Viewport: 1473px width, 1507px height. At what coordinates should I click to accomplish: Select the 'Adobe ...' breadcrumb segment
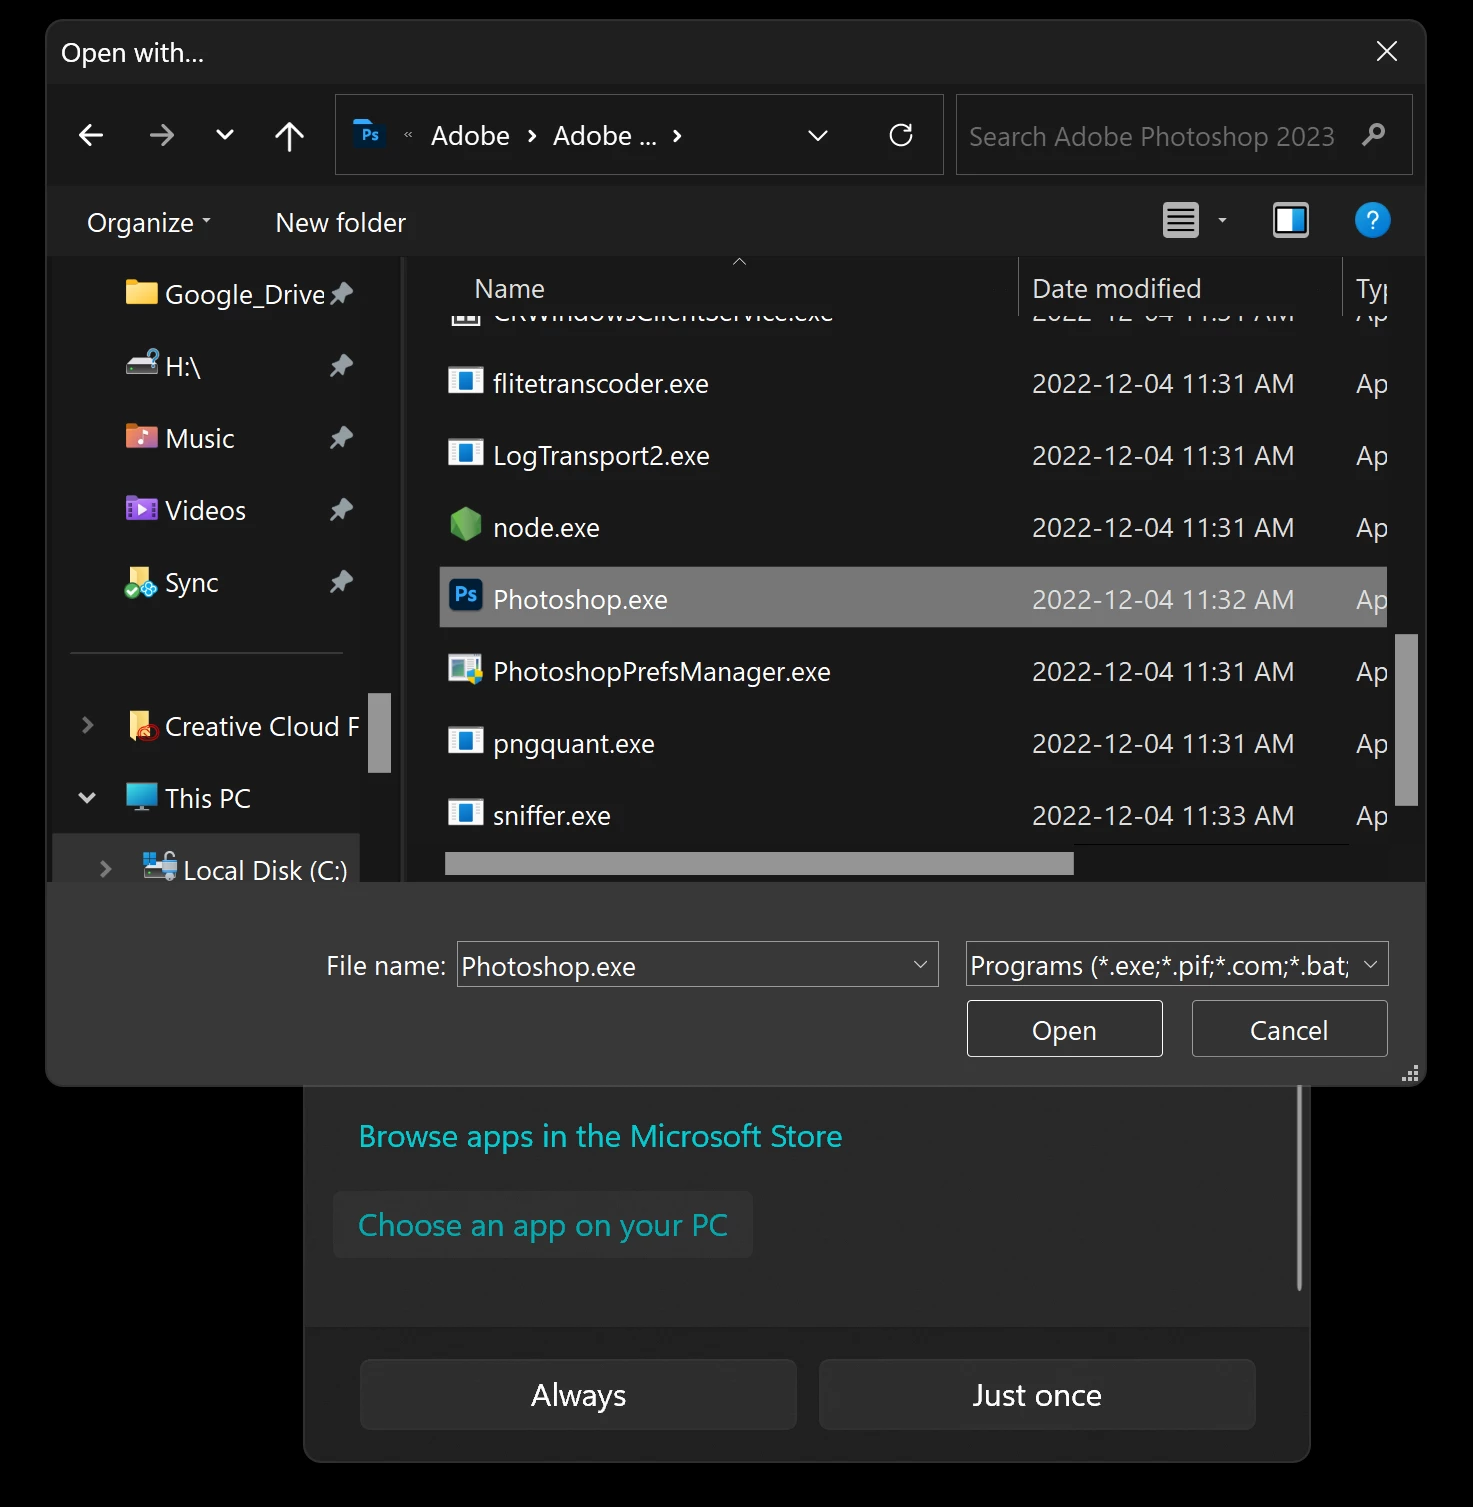tap(604, 136)
